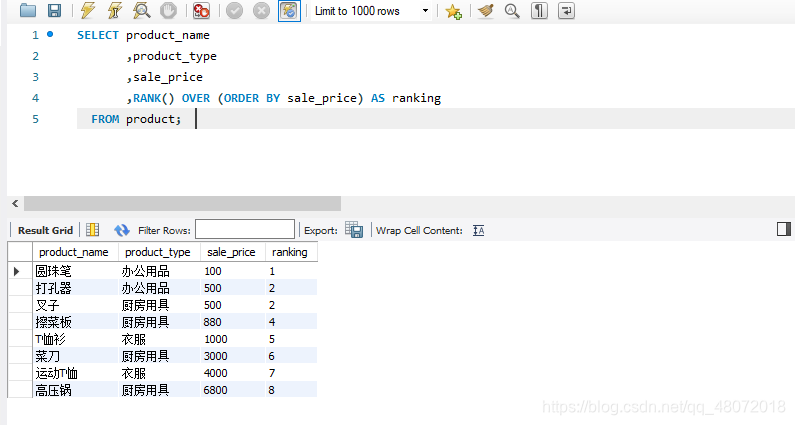Commit transaction checkmark icon

point(234,11)
